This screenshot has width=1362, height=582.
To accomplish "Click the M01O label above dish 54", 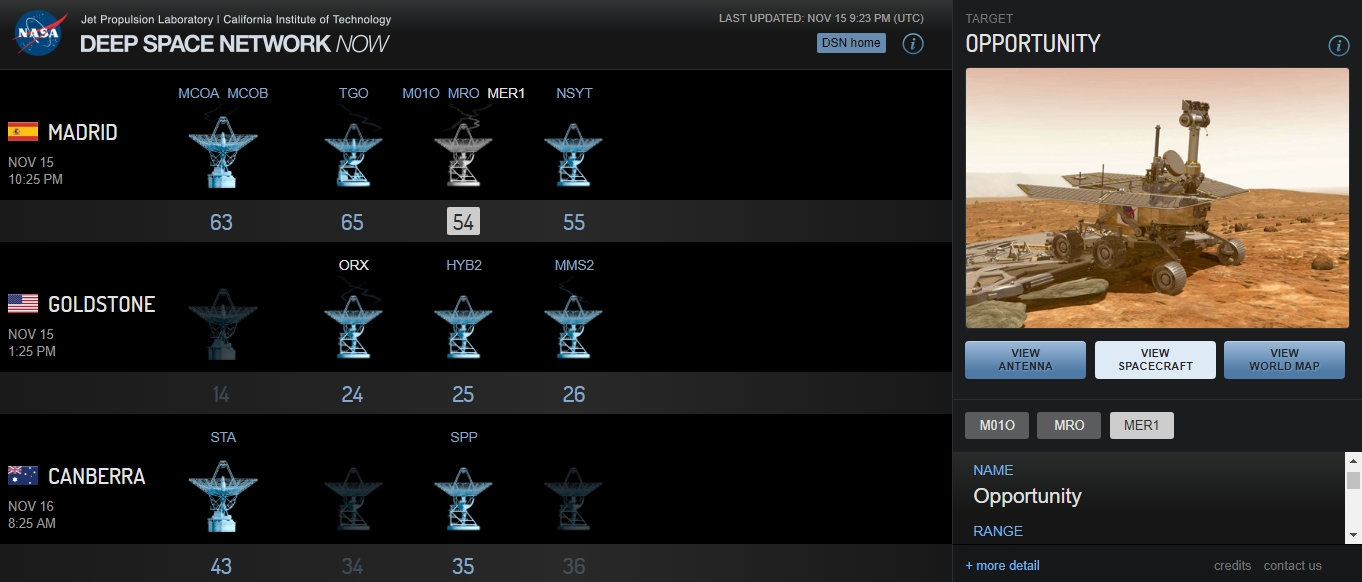I will click(421, 93).
